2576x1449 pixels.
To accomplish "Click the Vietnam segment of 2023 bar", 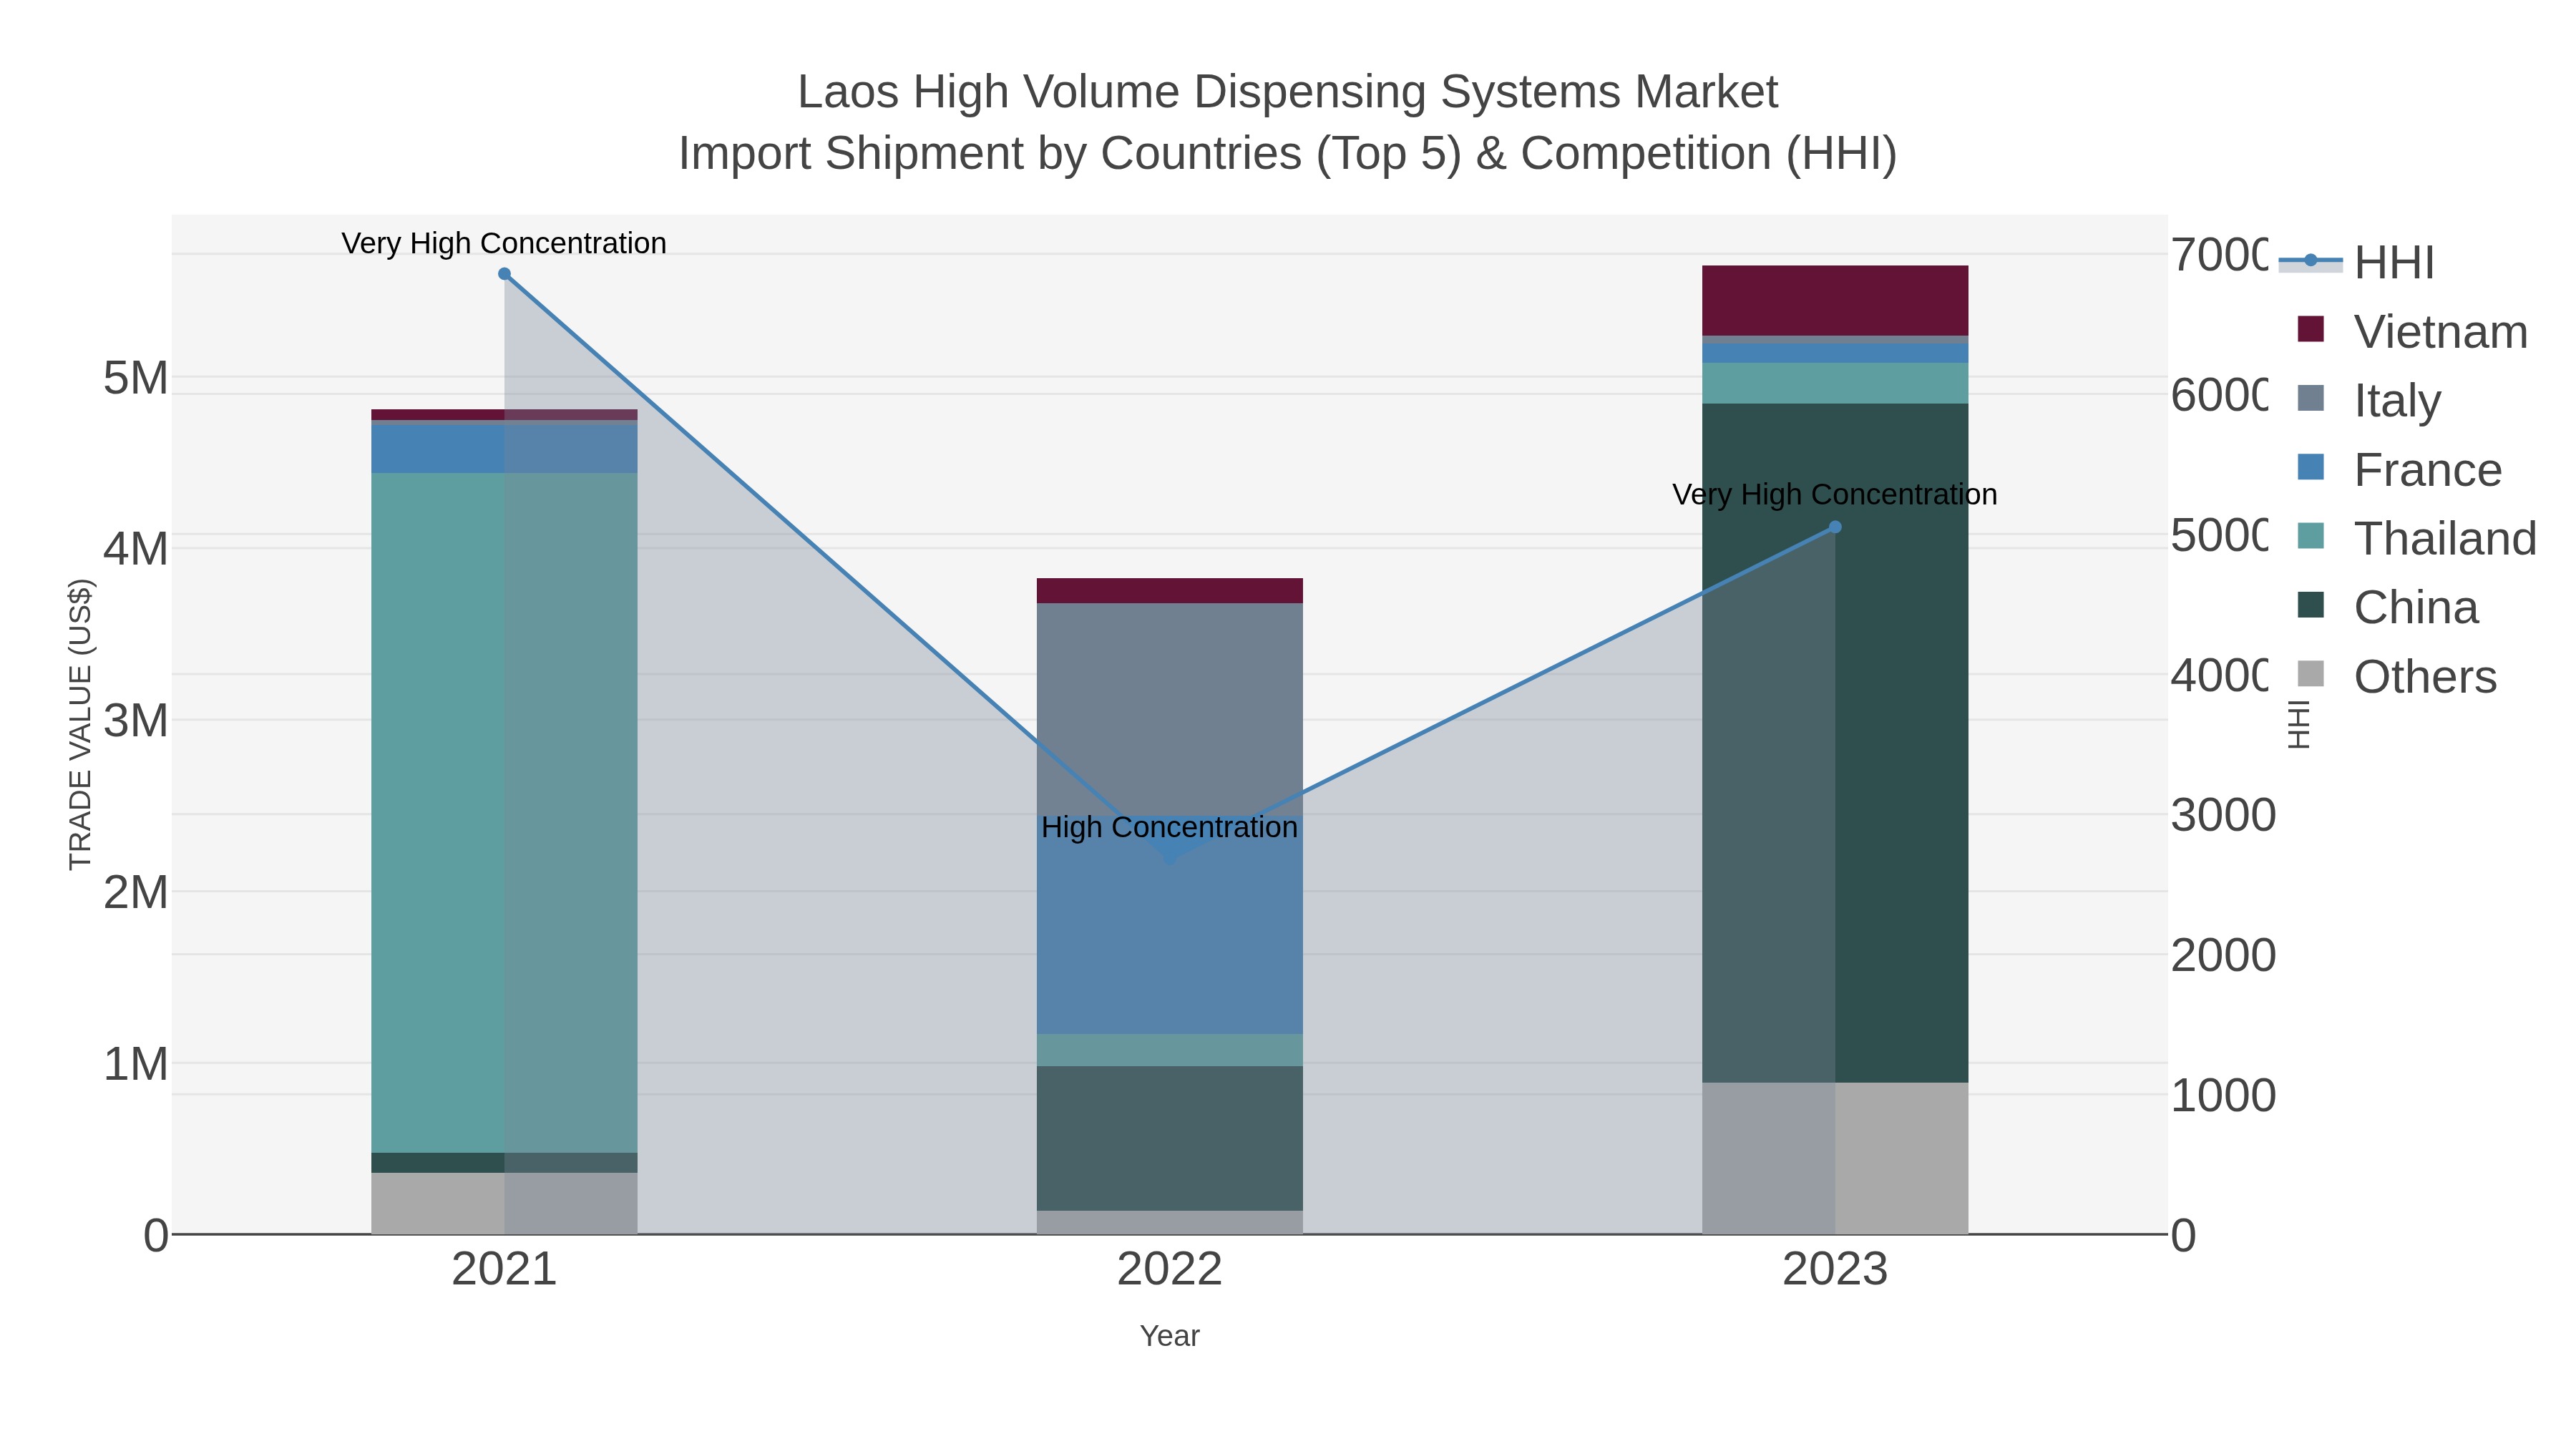I will (x=1835, y=300).
